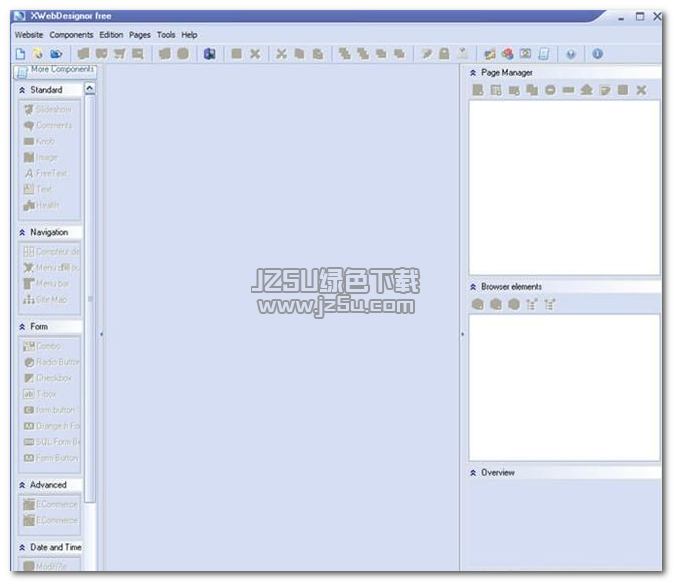
Task: Click the XWebDesignor title bar app icon
Action: point(19,16)
